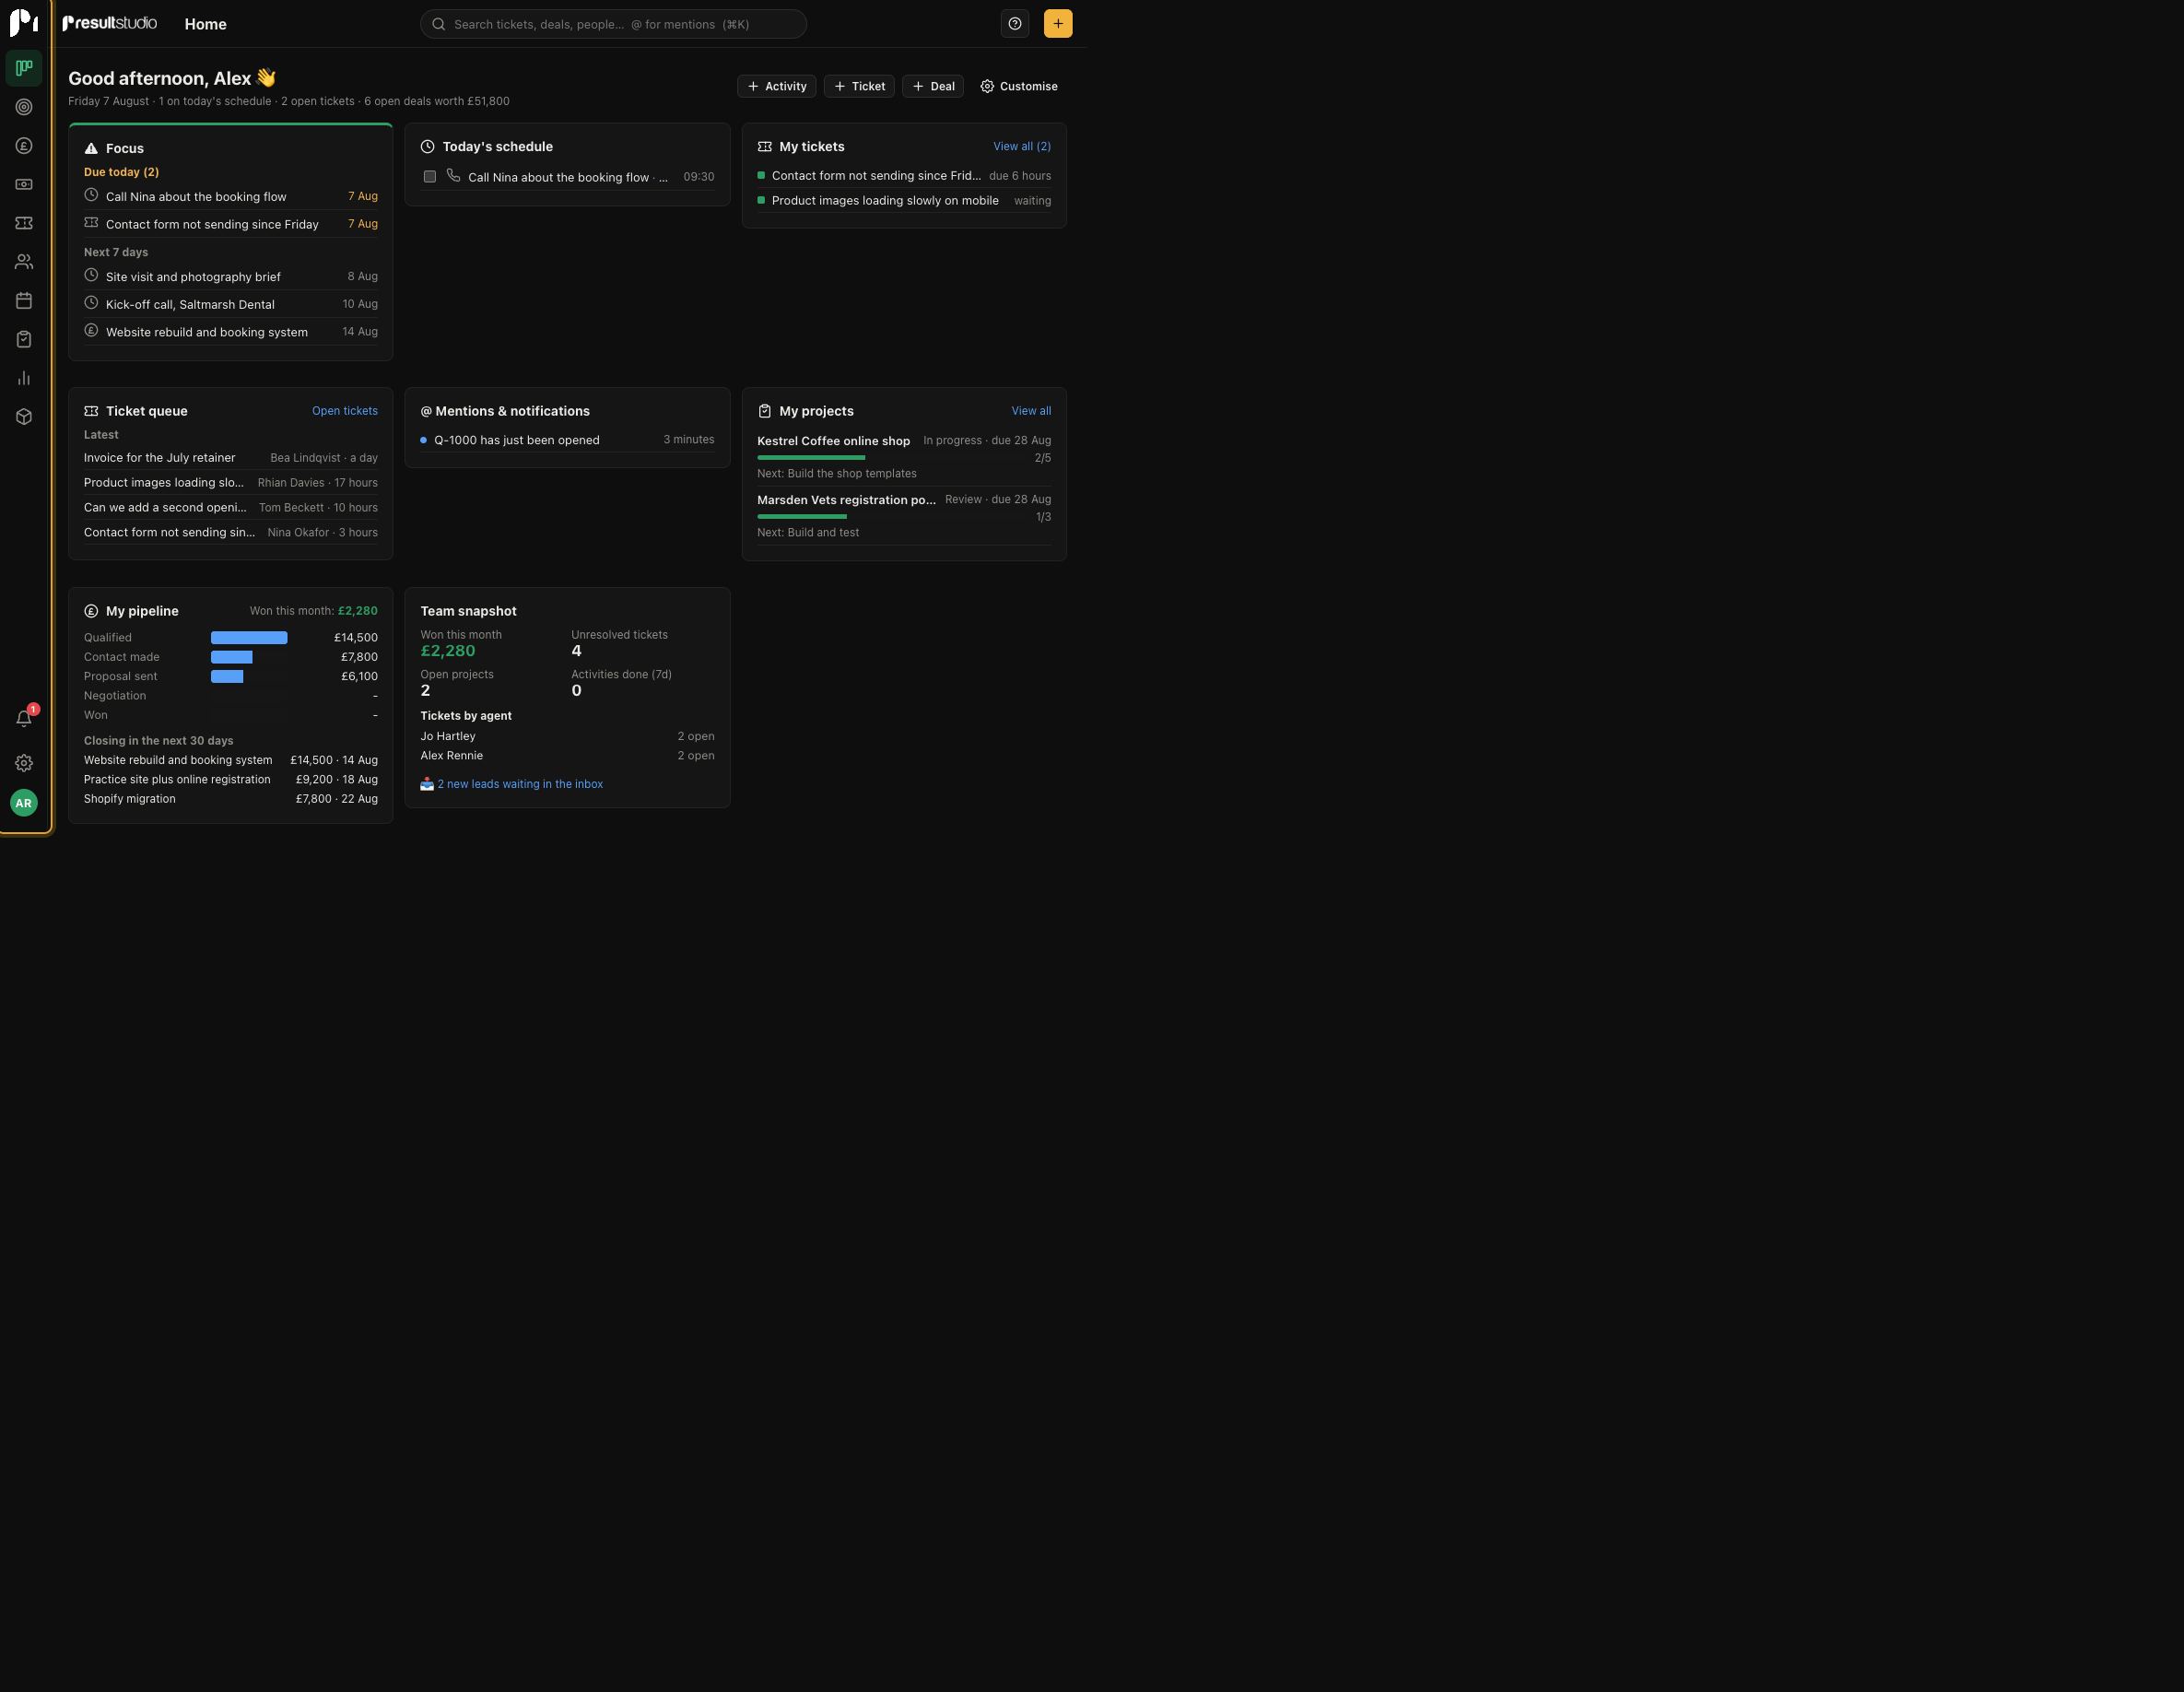Click Contact made pipeline stage row
2184x1692 pixels.
pyautogui.click(x=231, y=657)
